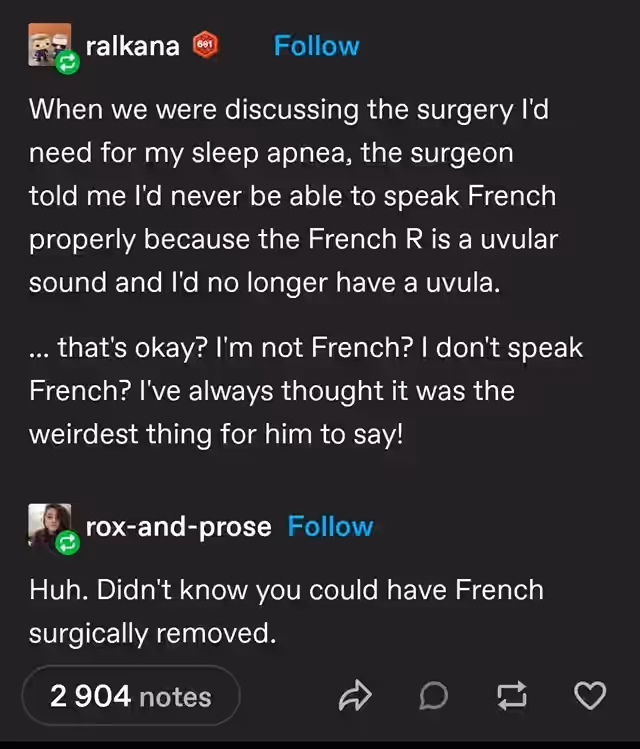Viewport: 640px width, 749px height.
Task: Click the word "notes" in the notes pill
Action: (175, 697)
